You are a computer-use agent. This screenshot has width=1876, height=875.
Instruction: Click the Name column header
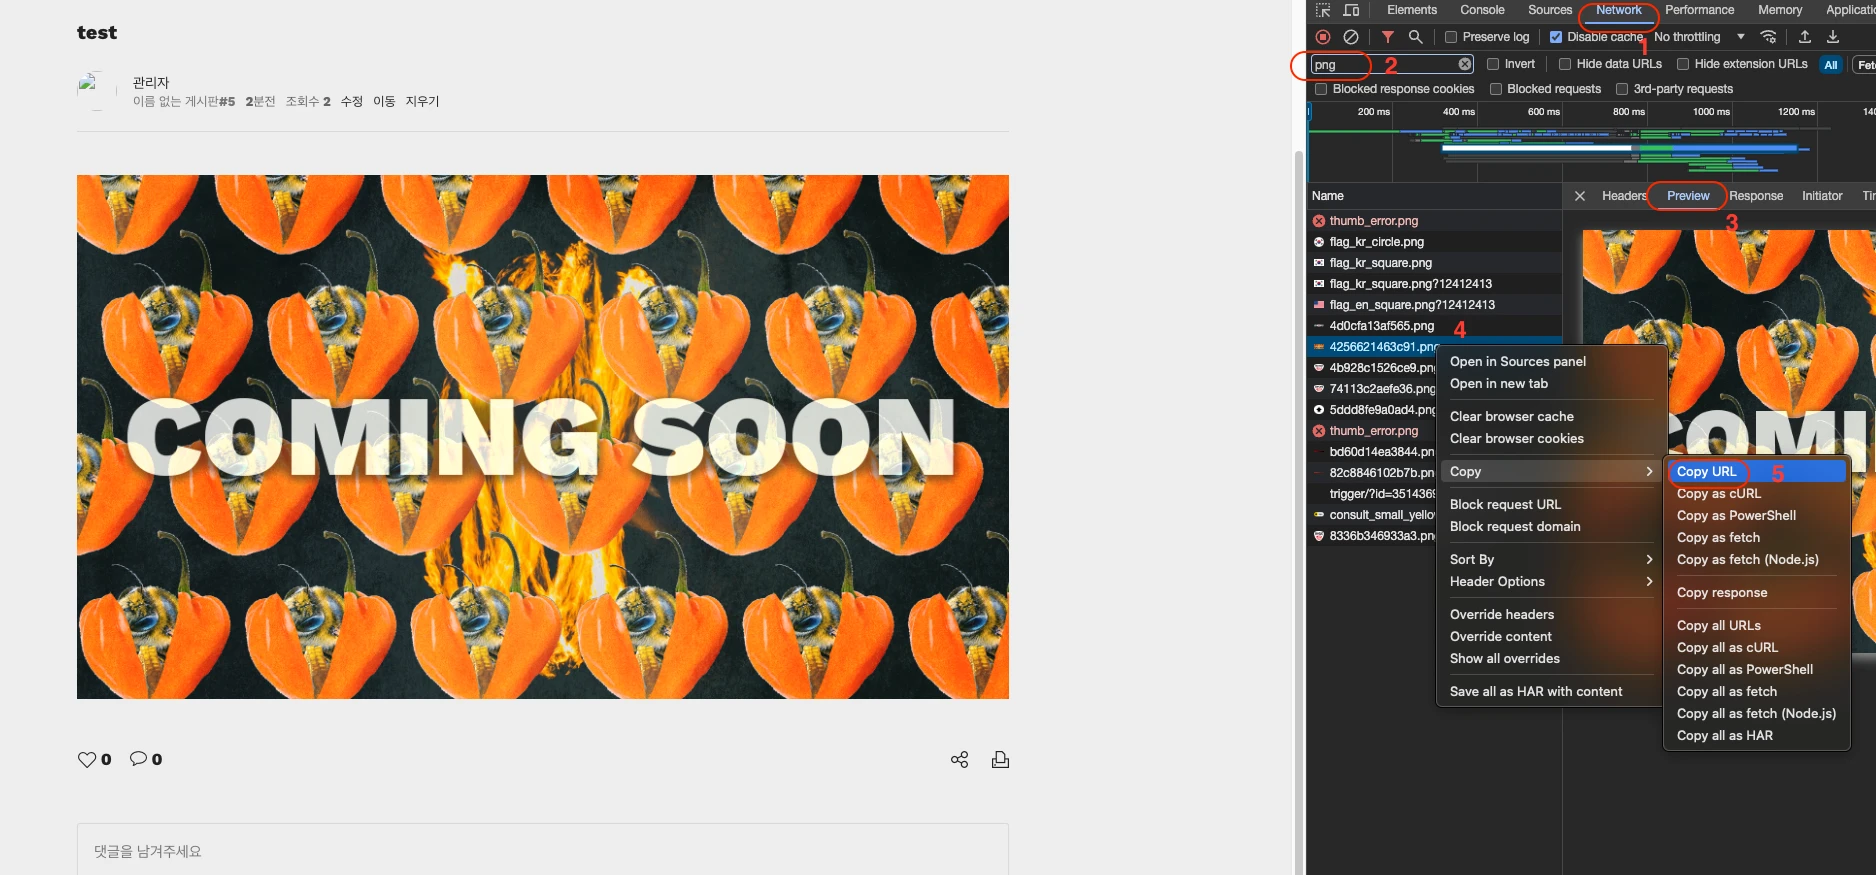click(x=1434, y=196)
